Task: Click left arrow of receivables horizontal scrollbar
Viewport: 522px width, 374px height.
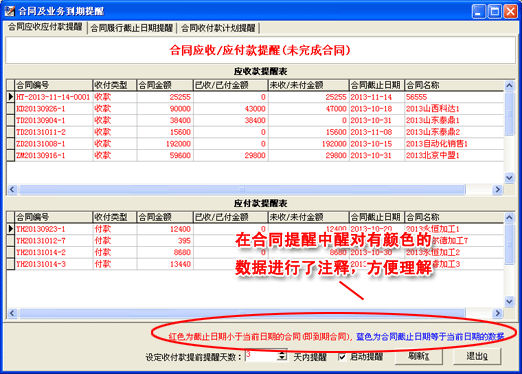Action: click(x=12, y=190)
